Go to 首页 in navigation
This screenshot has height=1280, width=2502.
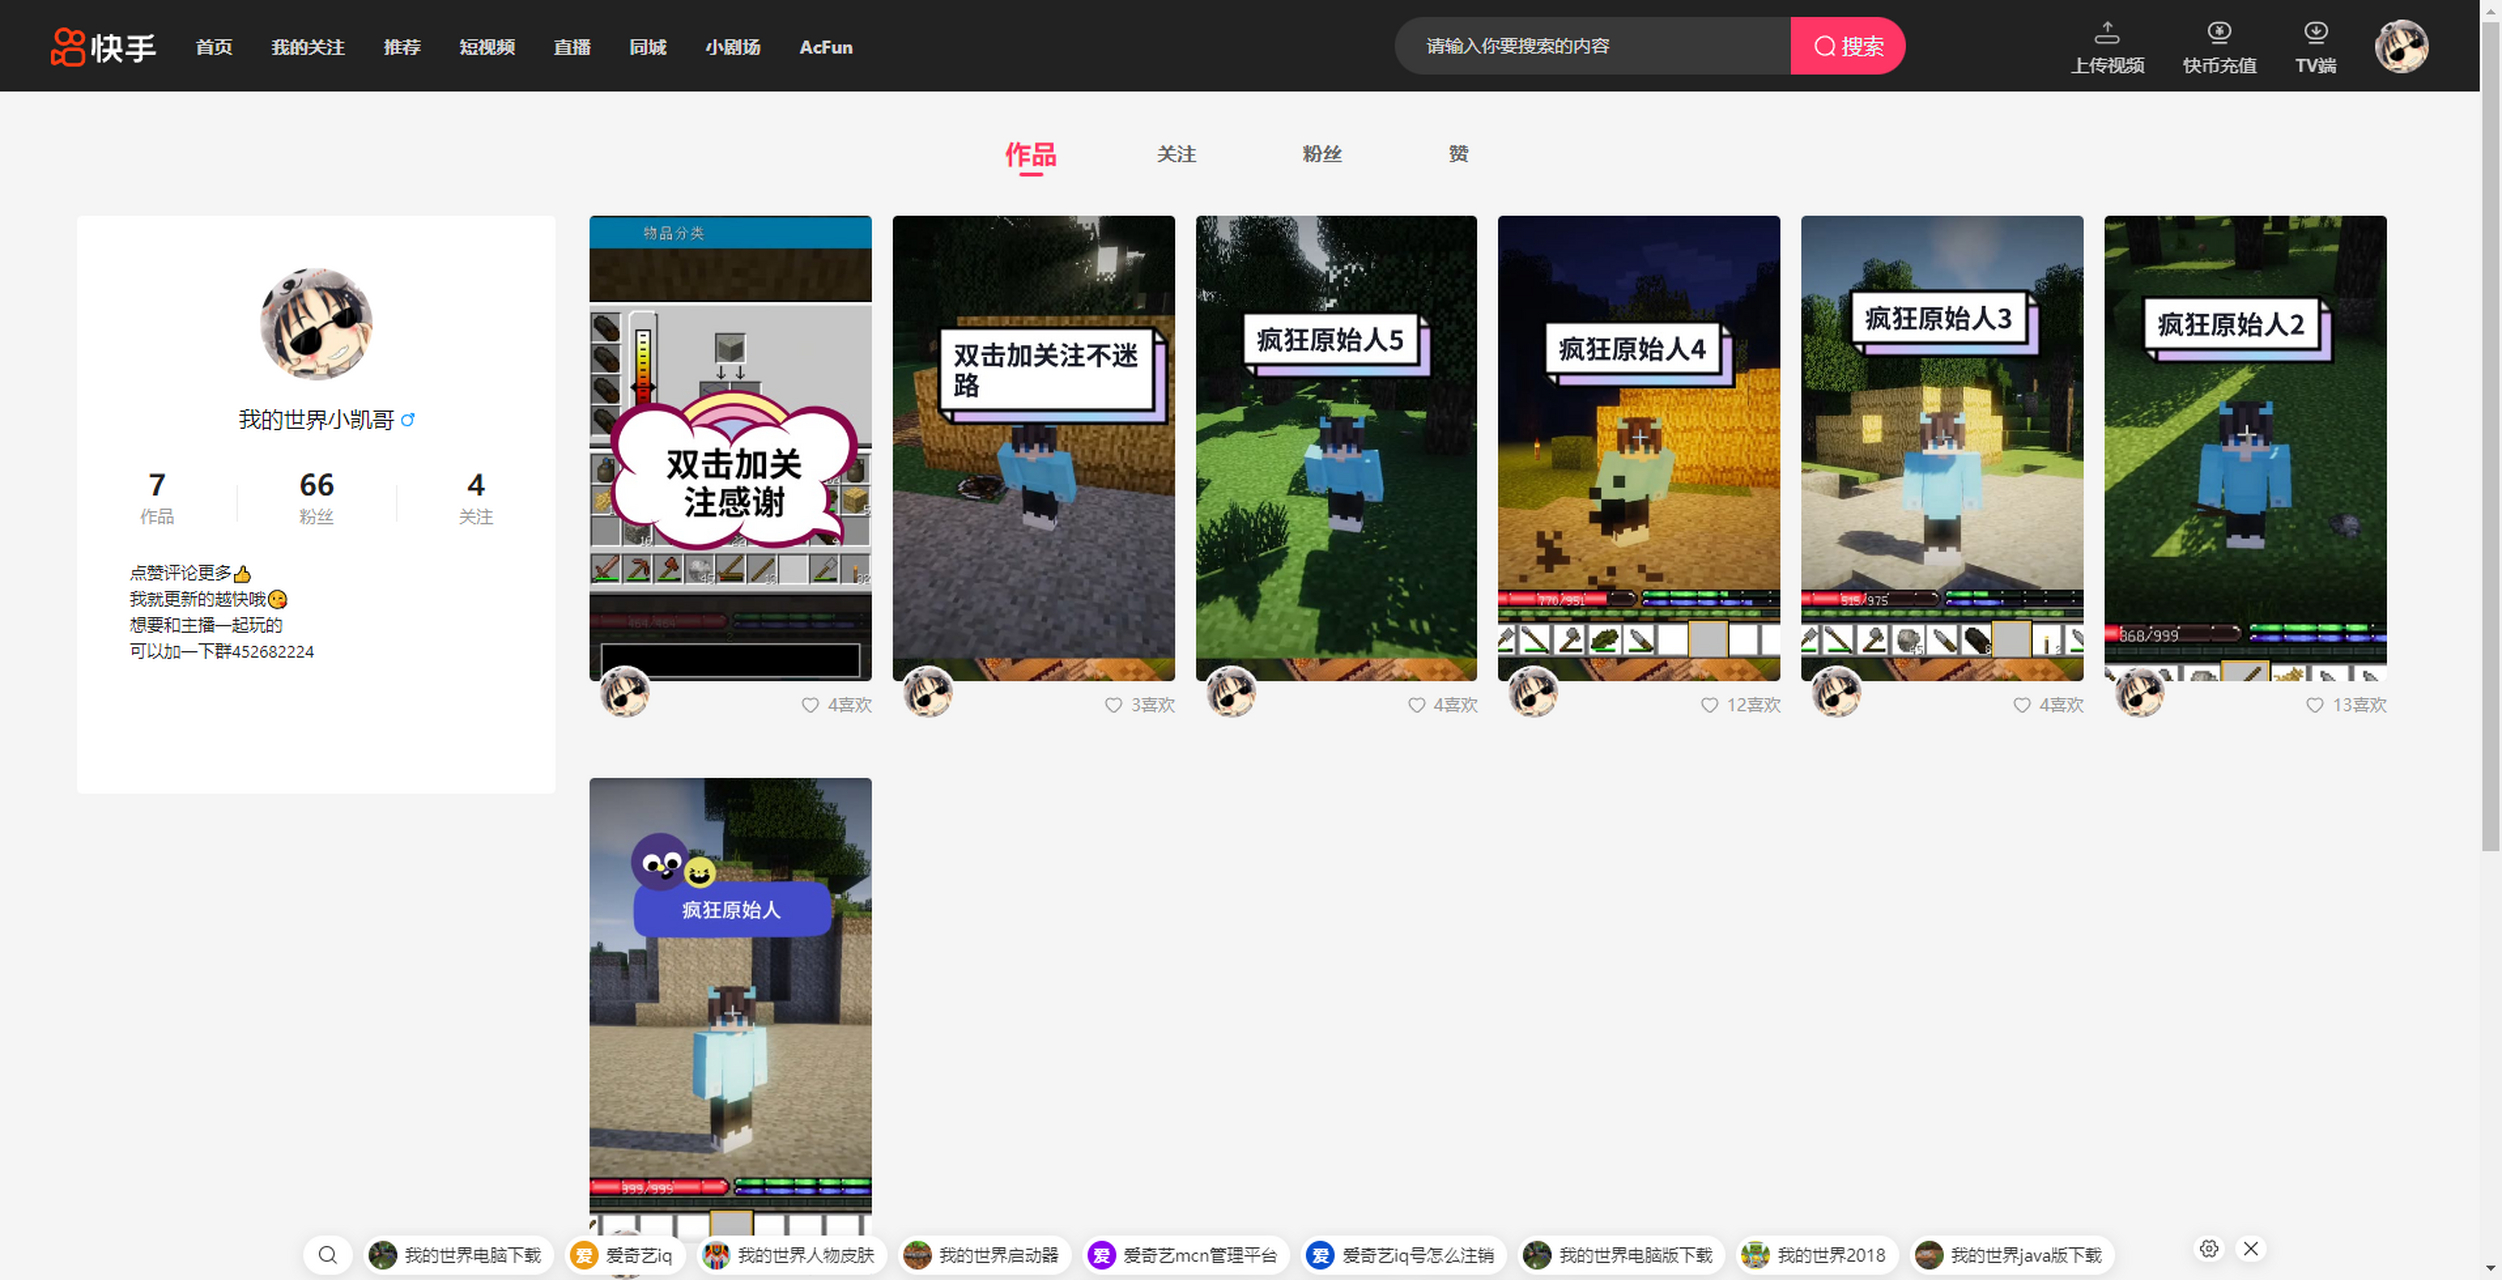pos(214,47)
